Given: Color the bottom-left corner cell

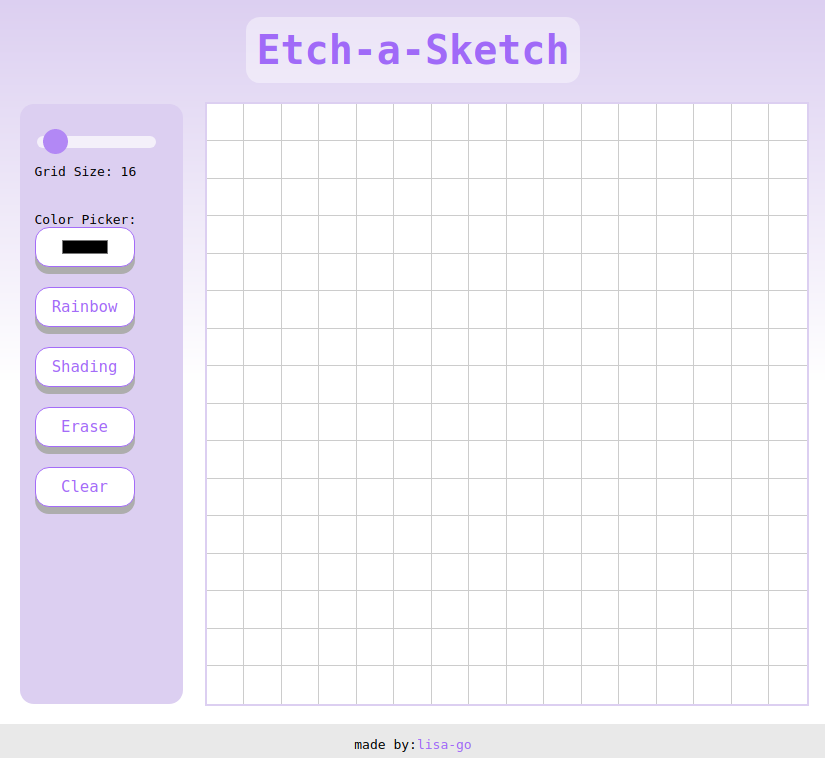Looking at the screenshot, I should tap(224, 684).
